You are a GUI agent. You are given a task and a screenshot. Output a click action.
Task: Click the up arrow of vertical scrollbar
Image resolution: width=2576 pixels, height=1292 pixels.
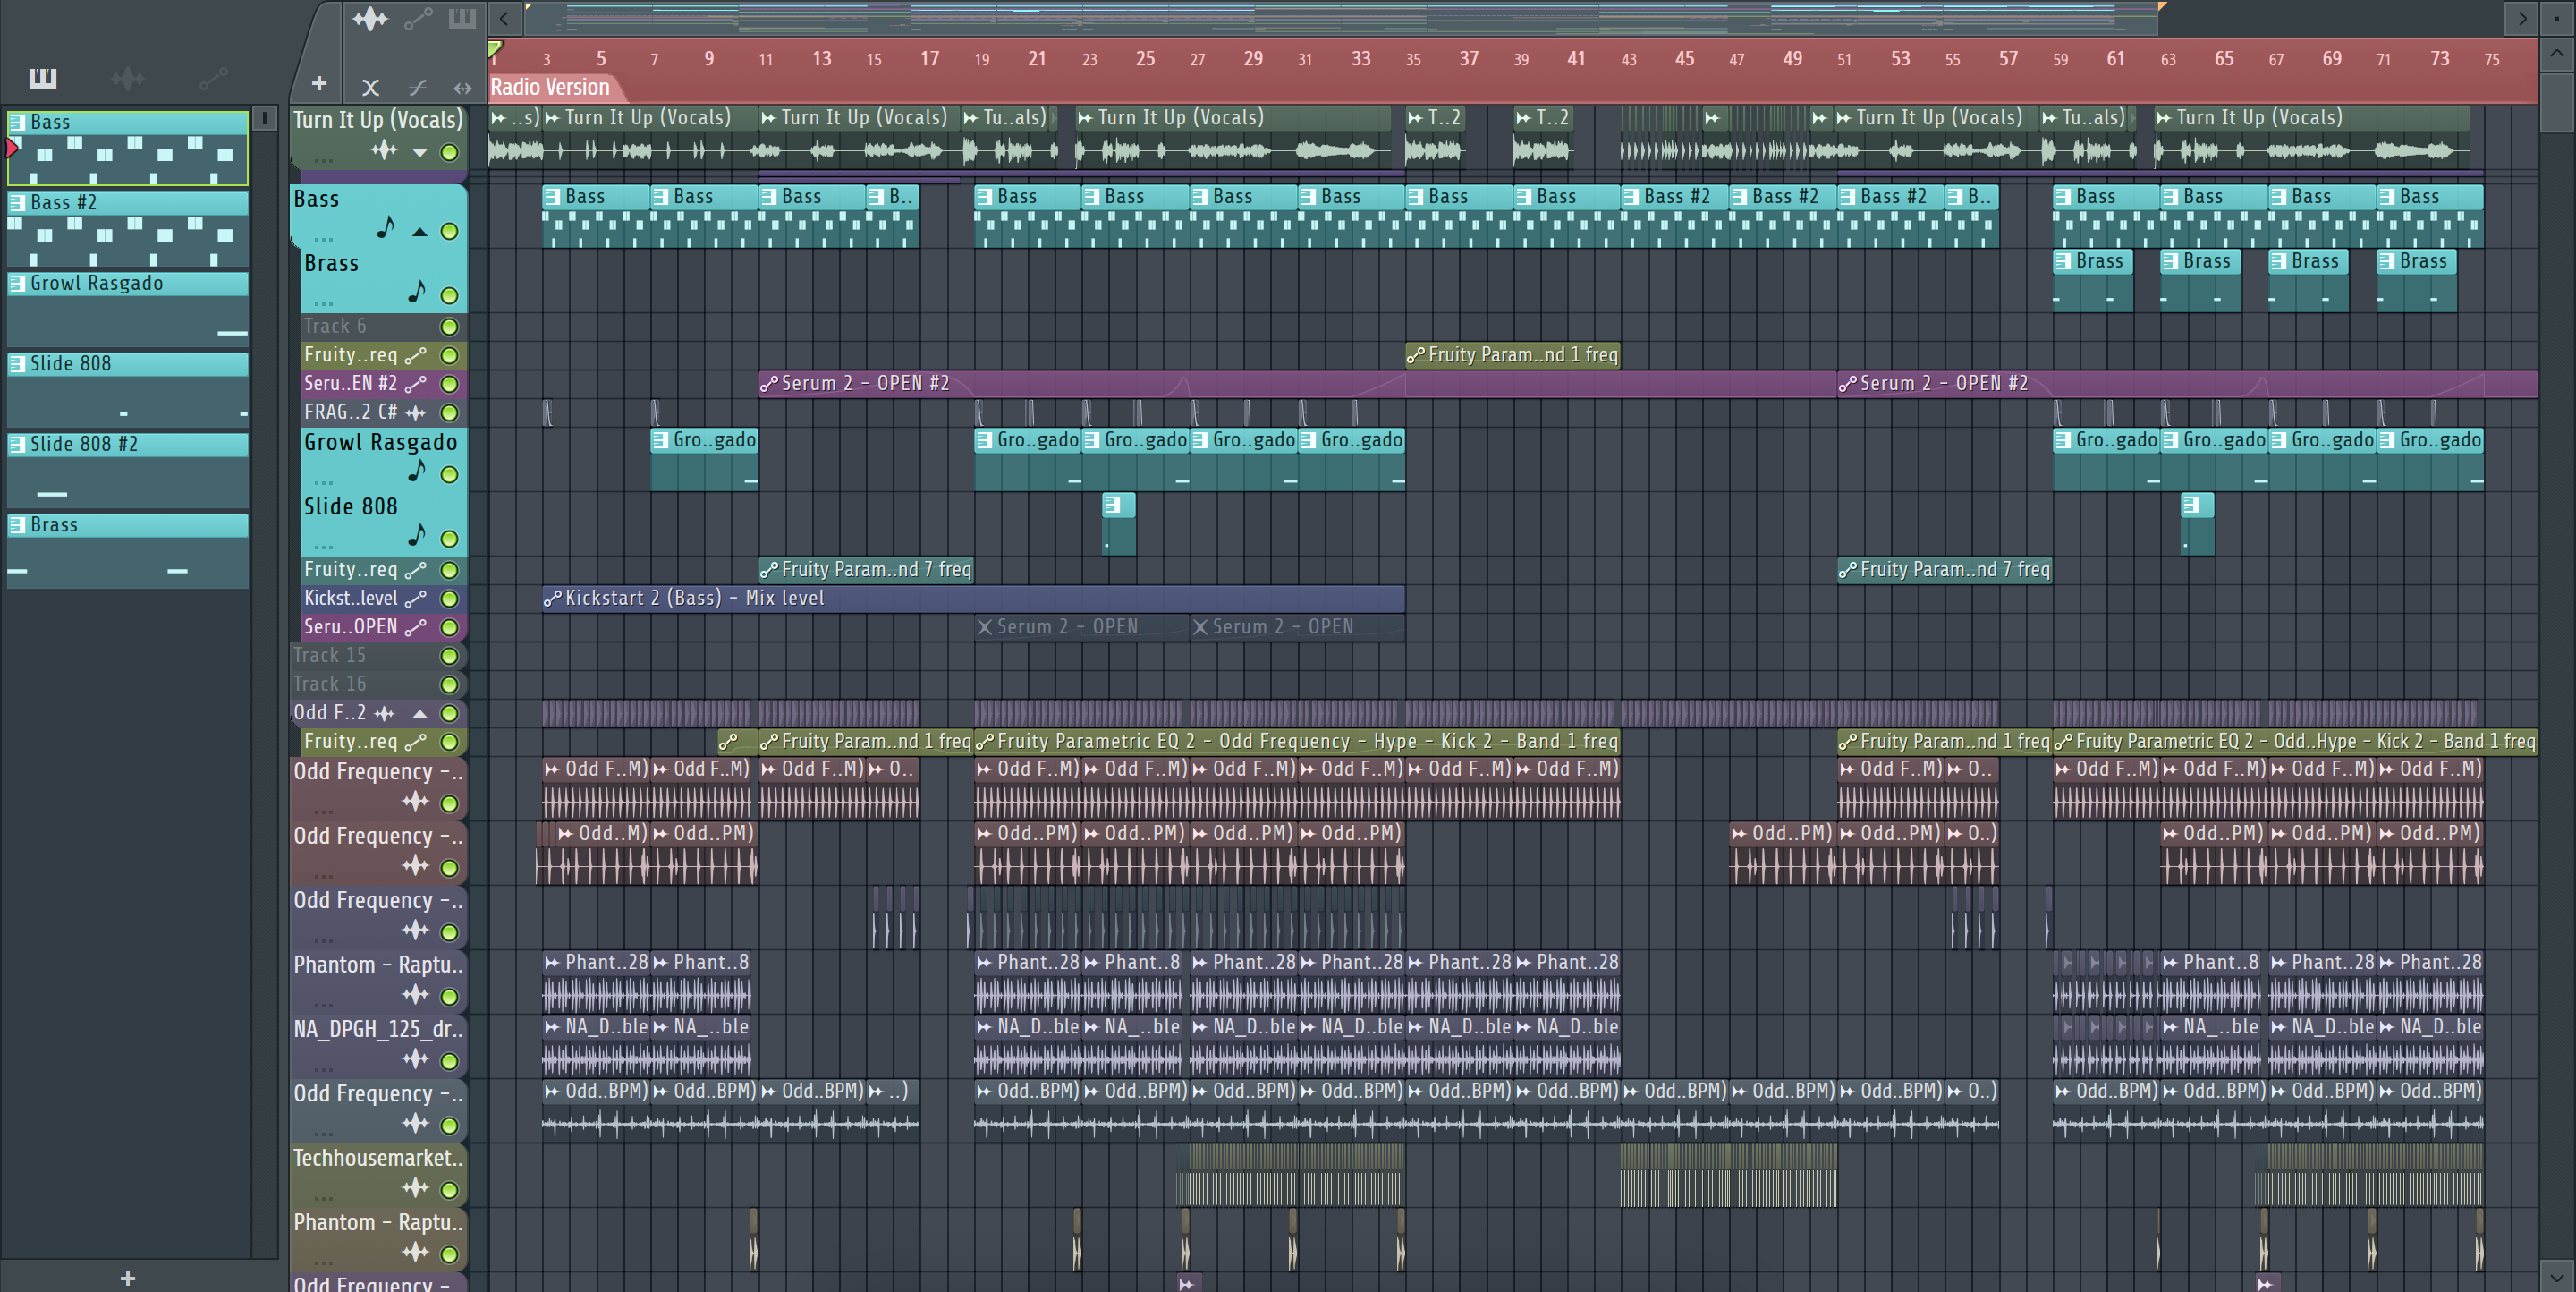[x=2557, y=53]
